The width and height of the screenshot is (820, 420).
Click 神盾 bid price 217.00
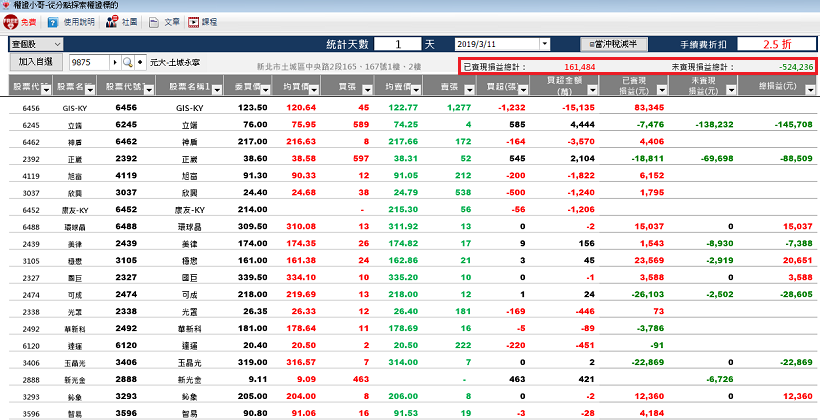coord(251,141)
